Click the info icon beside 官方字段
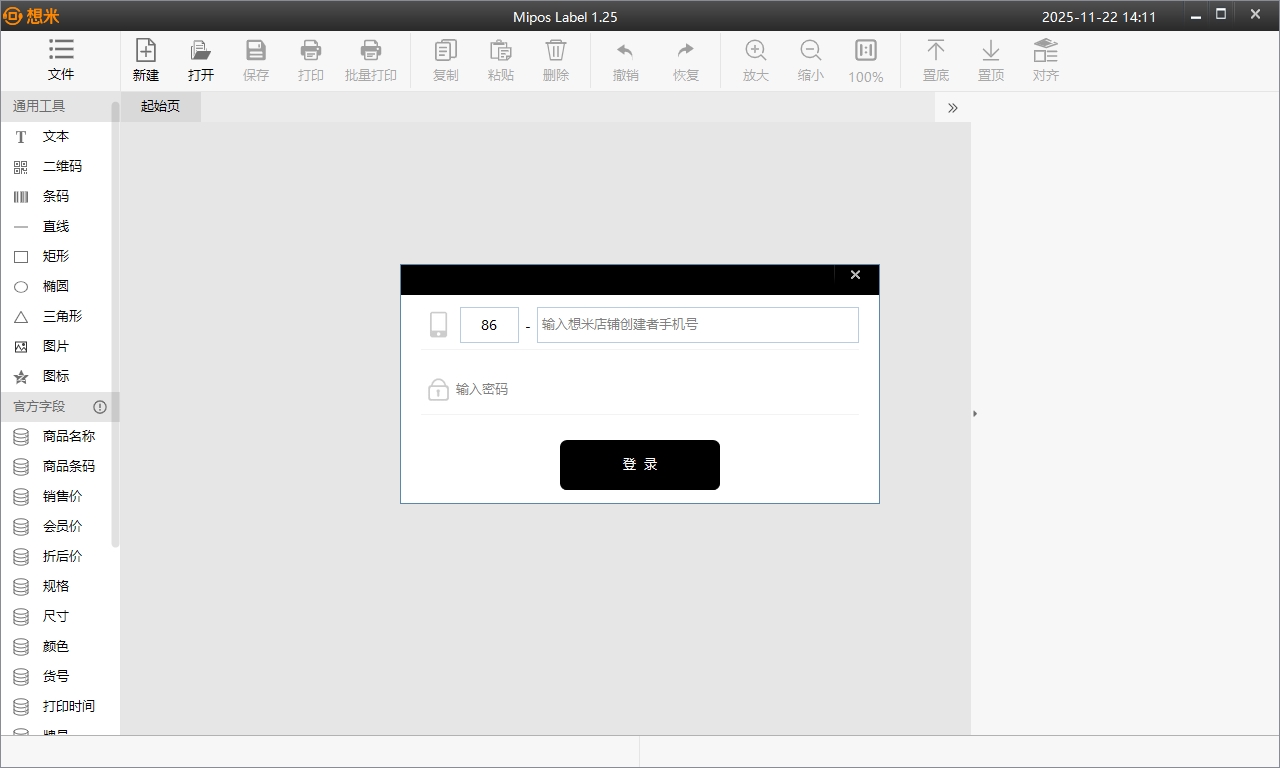The image size is (1280, 768). [x=100, y=407]
